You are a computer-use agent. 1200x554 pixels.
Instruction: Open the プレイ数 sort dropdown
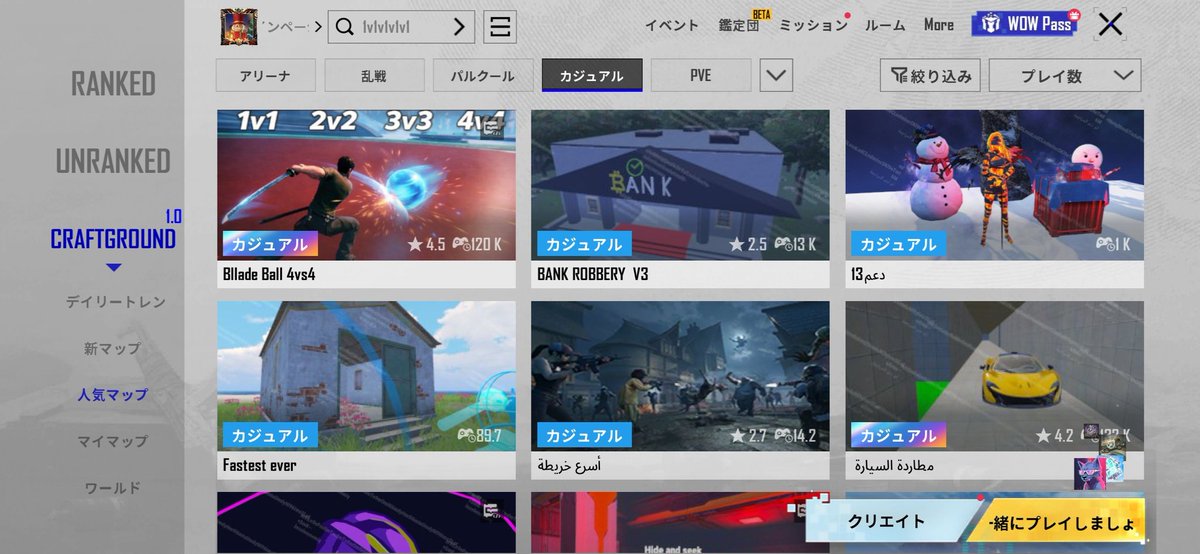pos(1065,76)
